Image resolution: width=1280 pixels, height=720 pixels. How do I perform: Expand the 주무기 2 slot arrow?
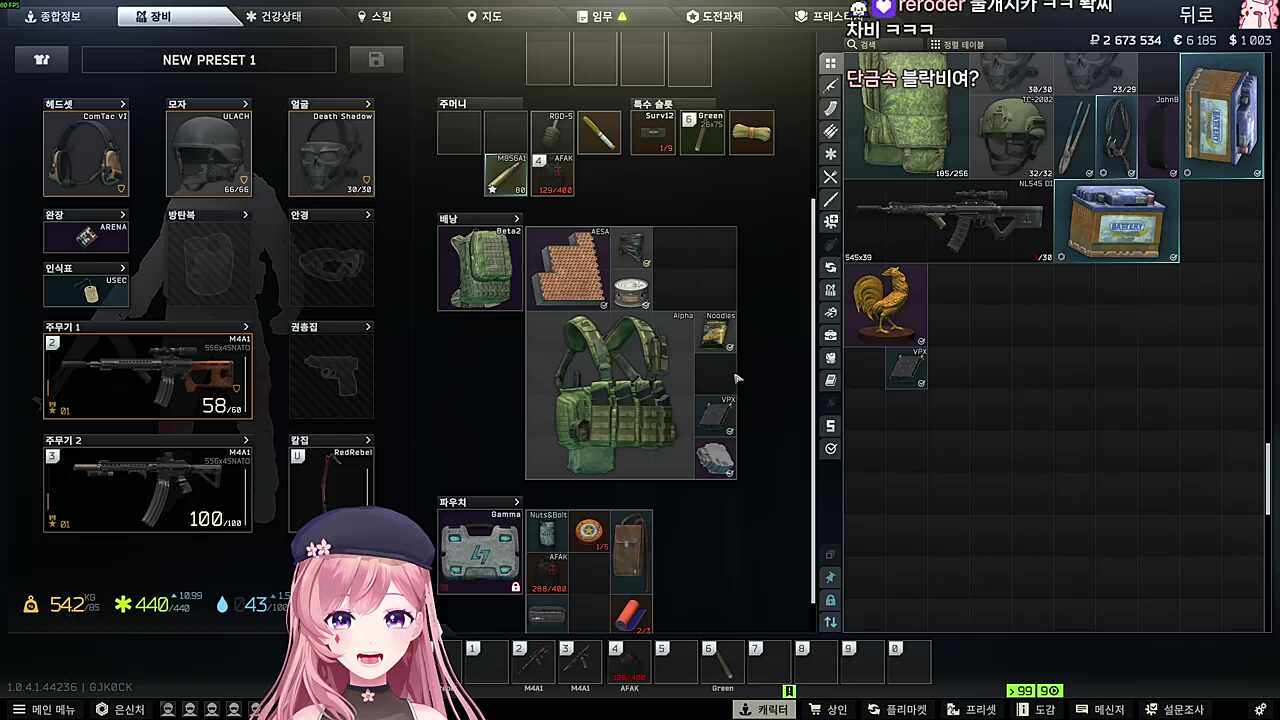pos(245,440)
